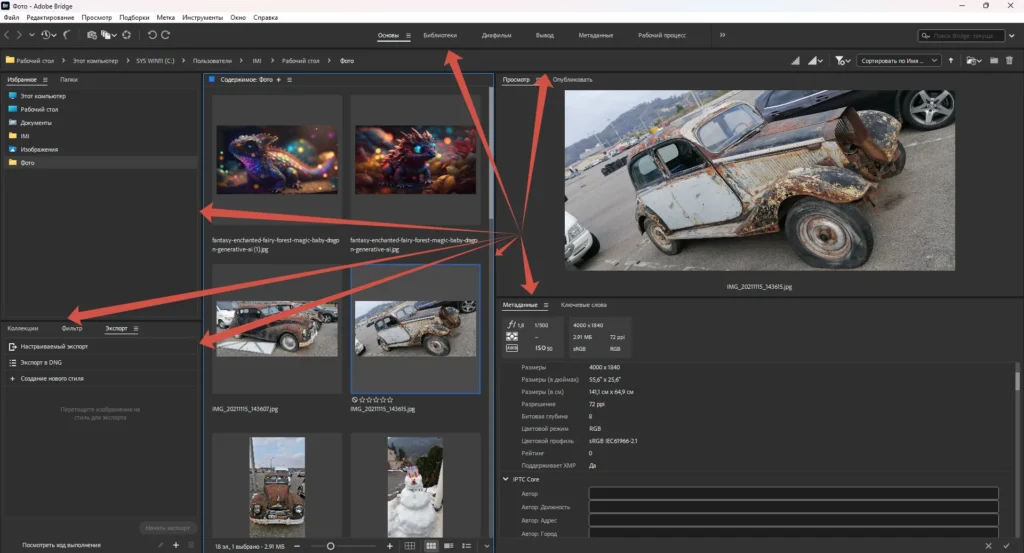The width and height of the screenshot is (1024, 553).
Task: Click the boomerang return to Photoshop icon
Action: (67, 35)
